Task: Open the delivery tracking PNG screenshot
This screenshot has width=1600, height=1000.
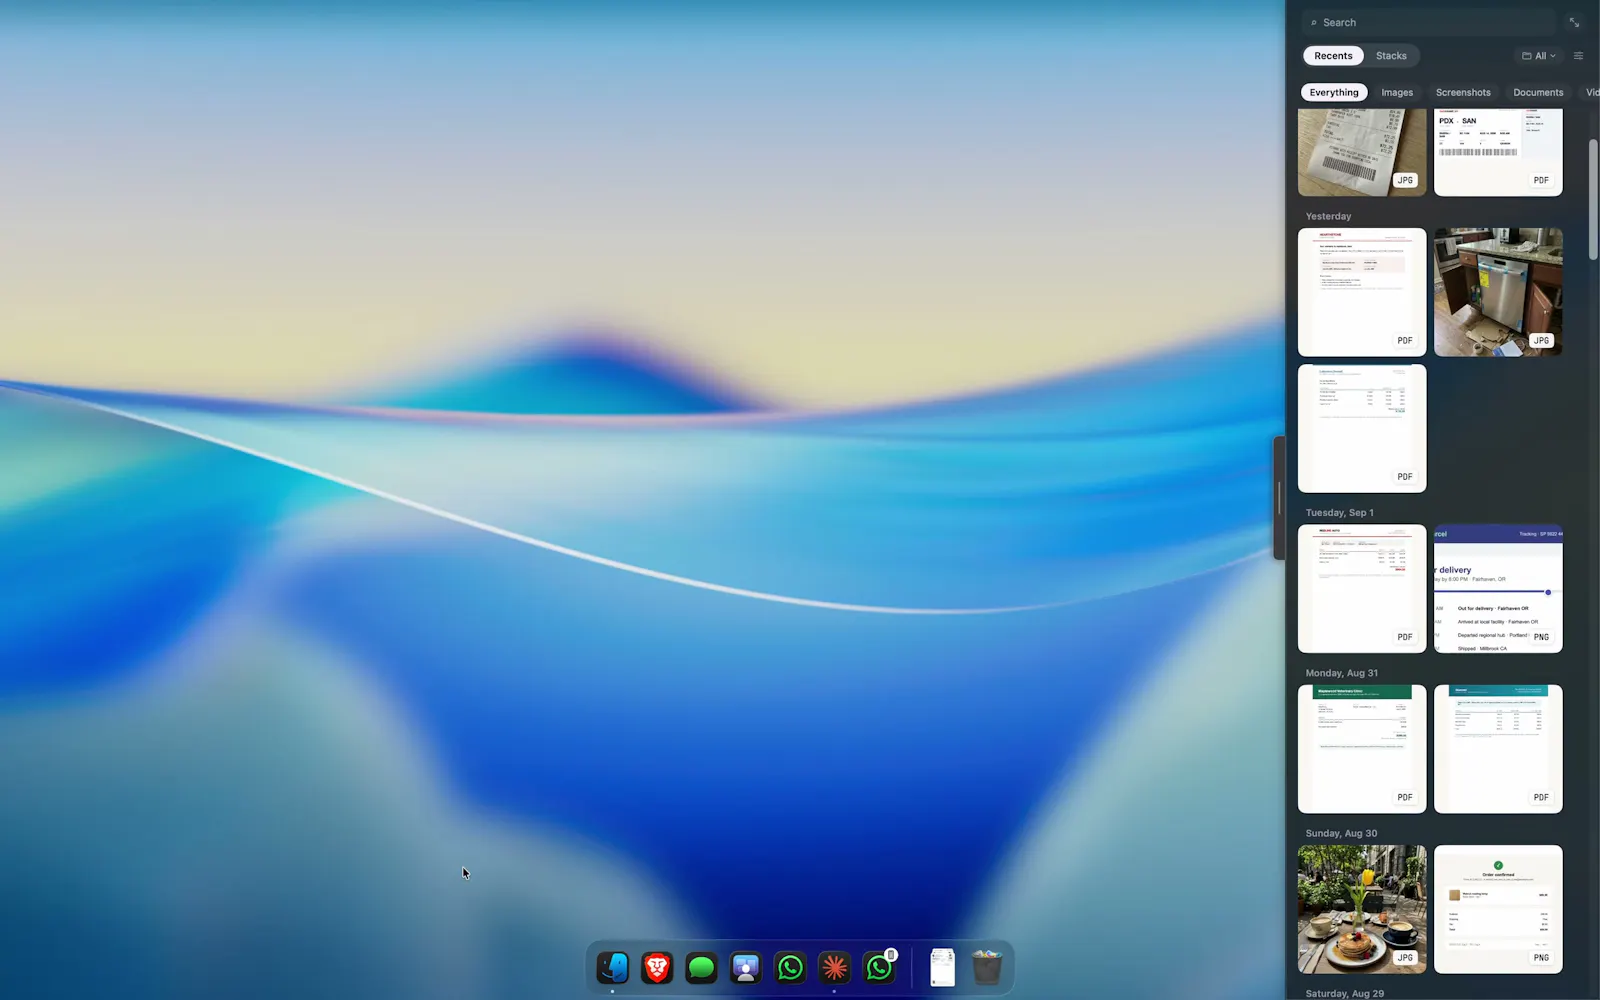Action: pos(1498,589)
